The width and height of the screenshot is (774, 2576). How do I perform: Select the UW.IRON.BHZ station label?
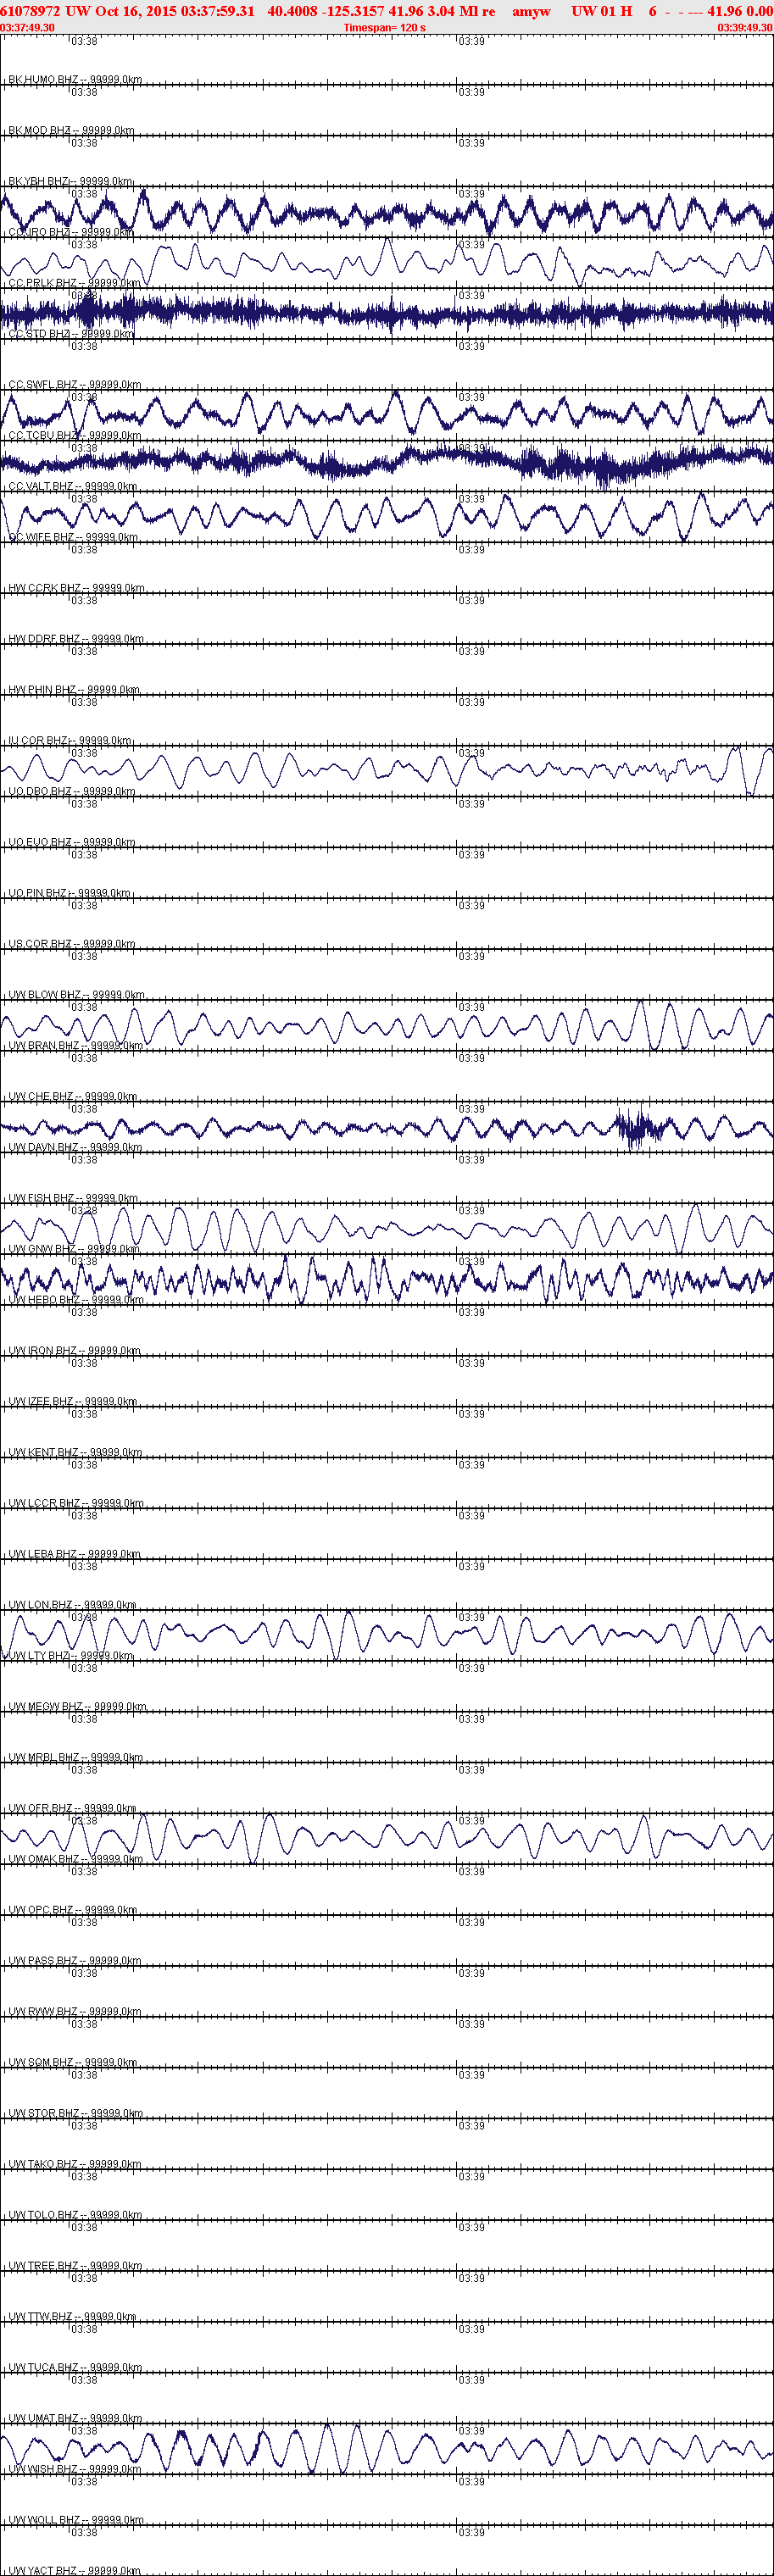pyautogui.click(x=74, y=1351)
